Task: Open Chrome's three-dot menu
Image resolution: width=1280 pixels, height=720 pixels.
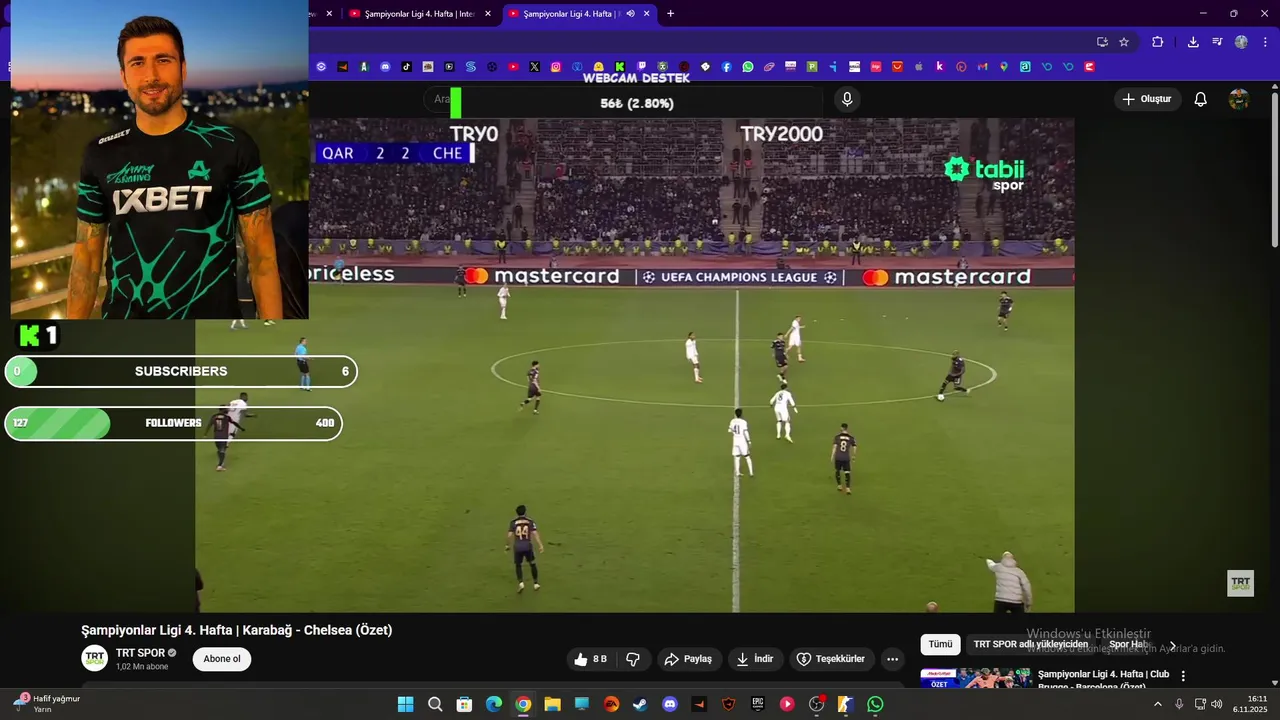Action: [x=1264, y=42]
